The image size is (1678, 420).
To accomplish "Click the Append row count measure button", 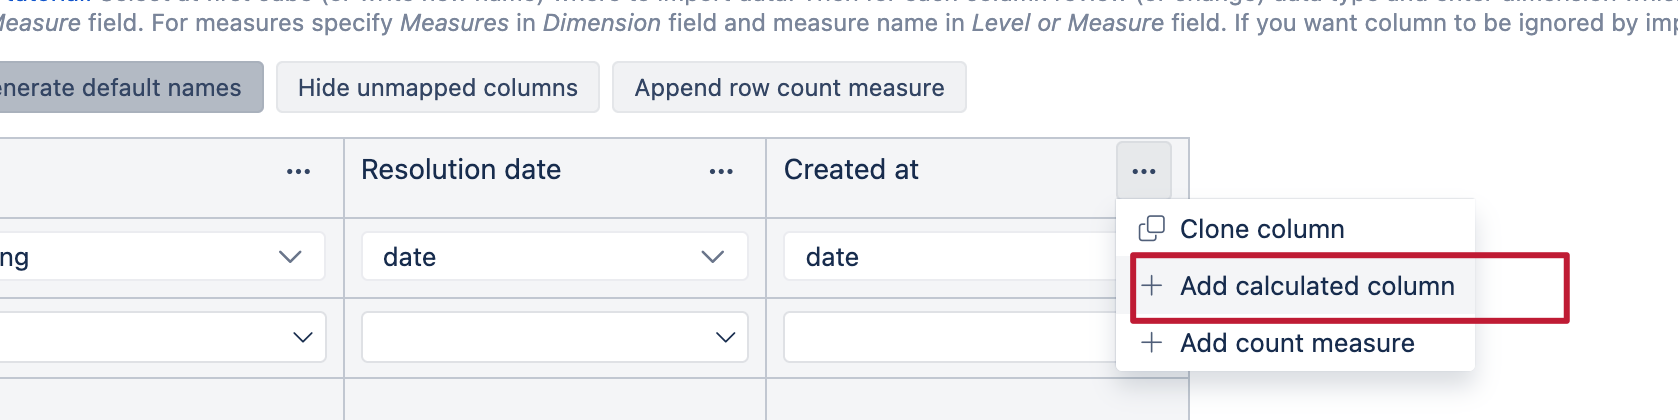I will (x=789, y=87).
